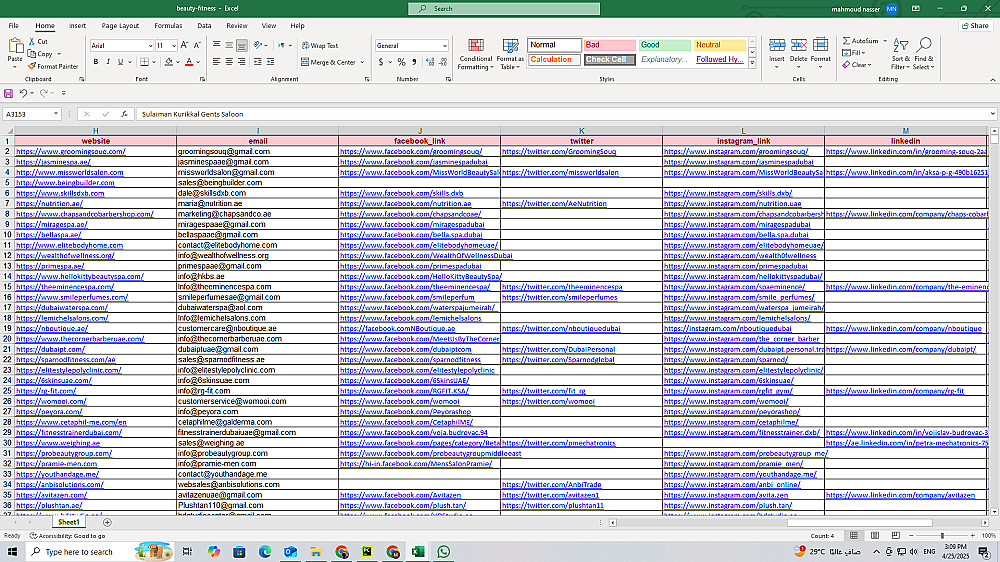Adjust the zoom slider in status bar

[942, 536]
